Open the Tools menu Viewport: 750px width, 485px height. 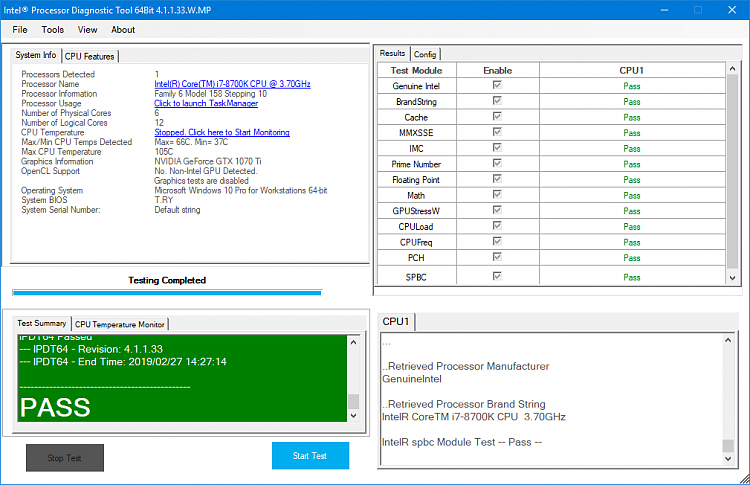coord(53,30)
